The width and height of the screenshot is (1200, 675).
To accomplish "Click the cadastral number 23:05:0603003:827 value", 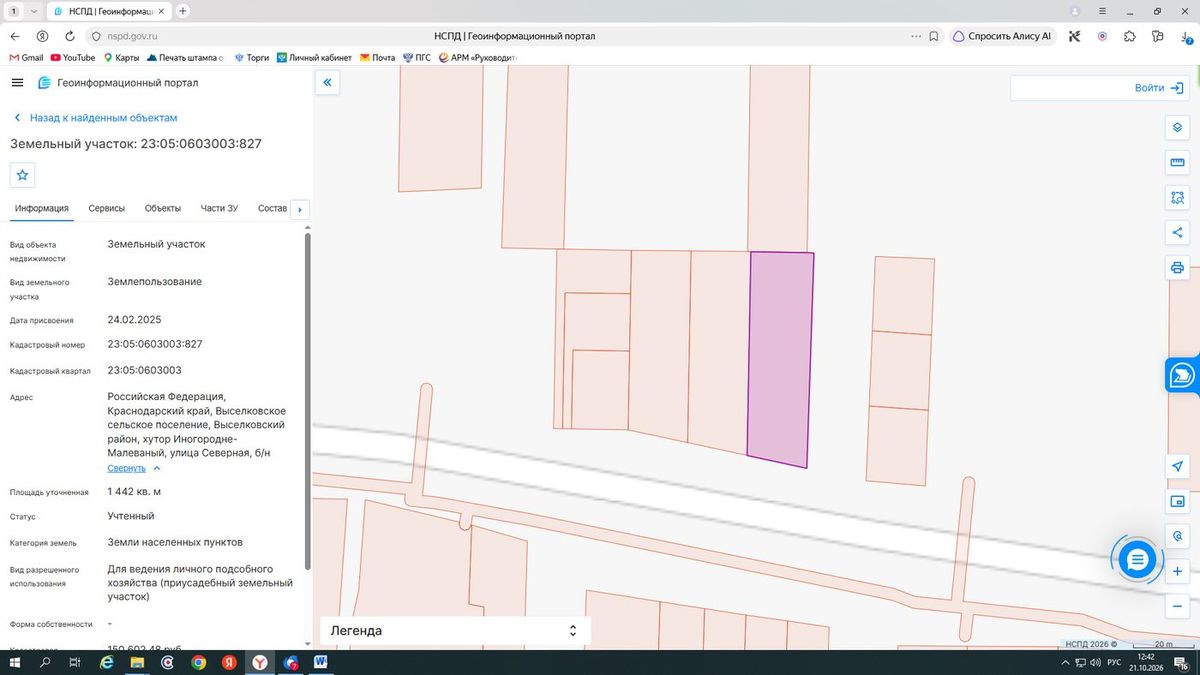I will [x=155, y=344].
